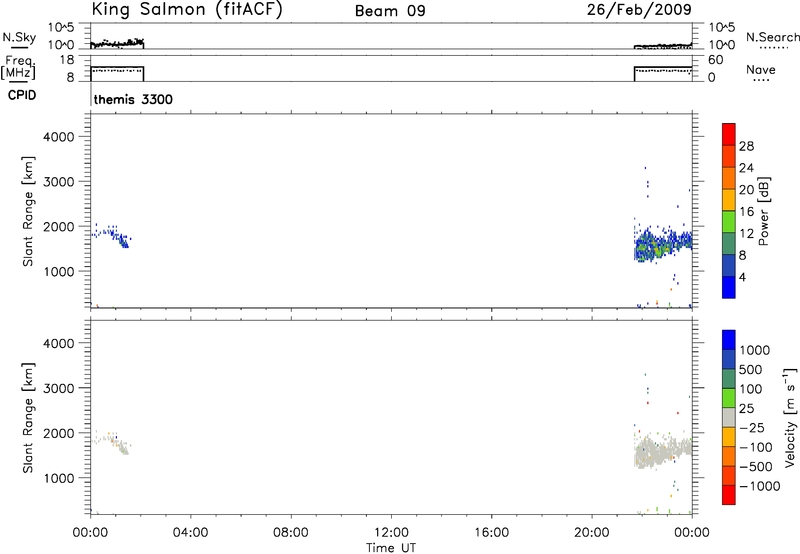Click the power panel 'Slant Range [km]' label
Viewport: 800px width, 554px height.
click(x=27, y=211)
